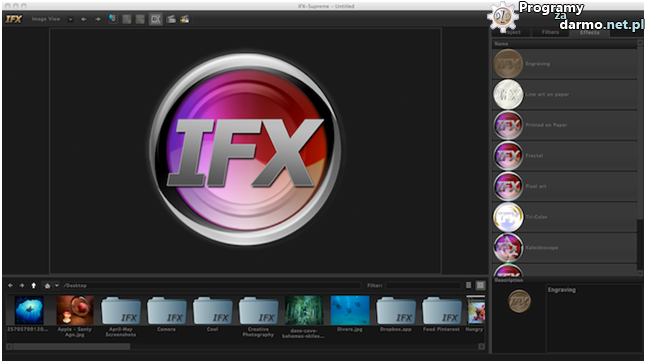The image size is (646, 363).
Task: Open the April-May Screenshots folder
Action: pos(121,311)
